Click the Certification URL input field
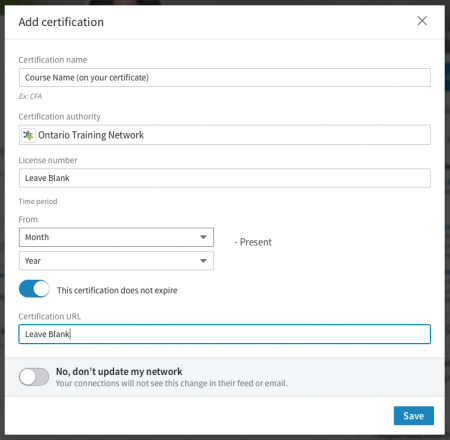The height and width of the screenshot is (440, 450). pos(225,334)
